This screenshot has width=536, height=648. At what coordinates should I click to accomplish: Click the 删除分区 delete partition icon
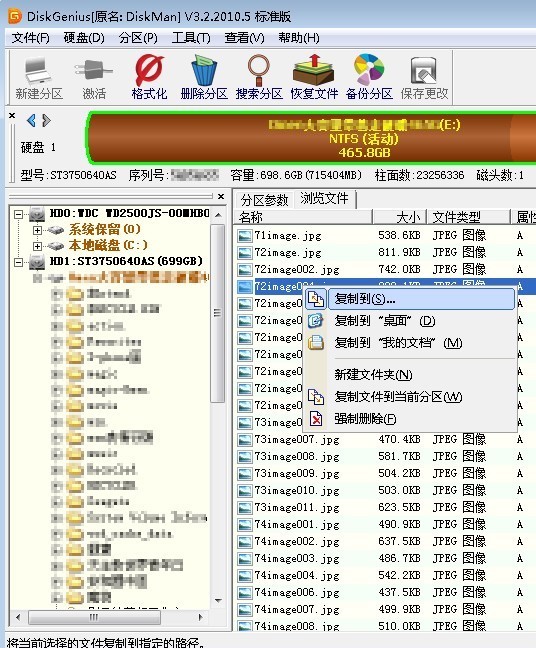point(204,77)
